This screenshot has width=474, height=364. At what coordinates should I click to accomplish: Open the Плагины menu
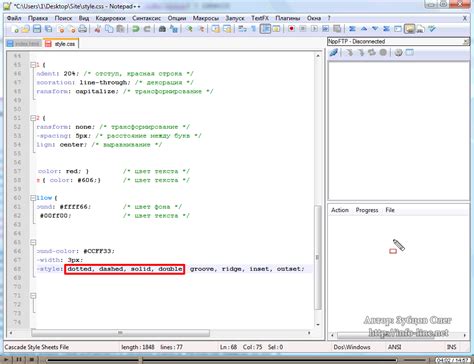pyautogui.click(x=288, y=18)
